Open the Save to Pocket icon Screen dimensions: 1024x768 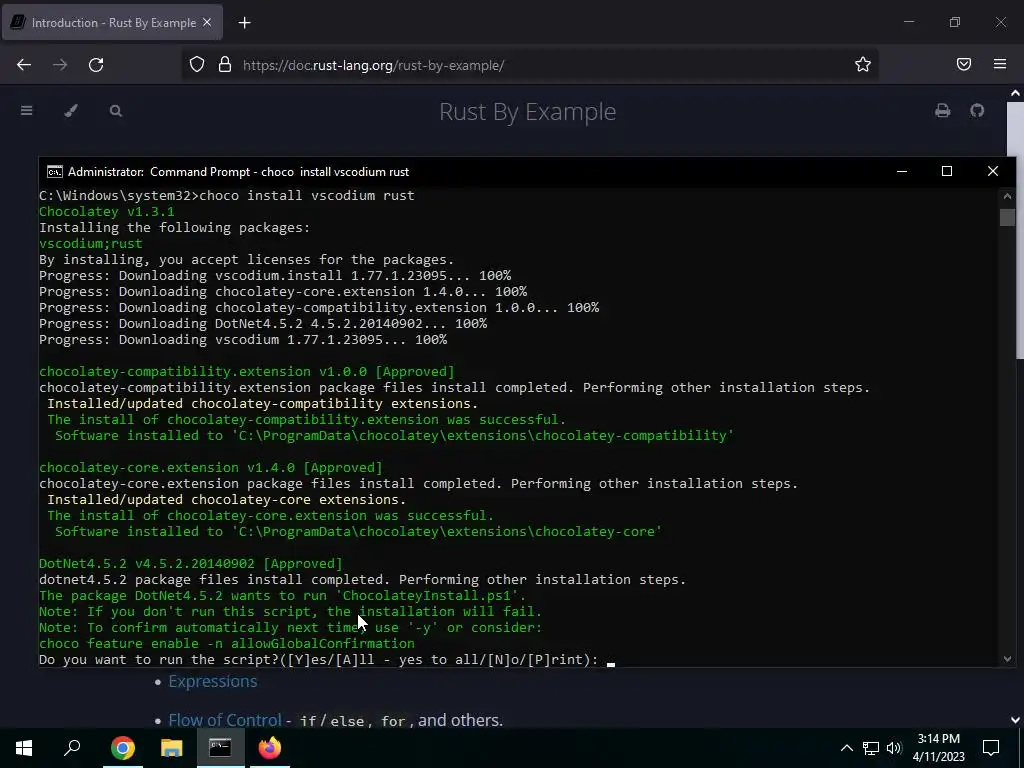coord(964,64)
